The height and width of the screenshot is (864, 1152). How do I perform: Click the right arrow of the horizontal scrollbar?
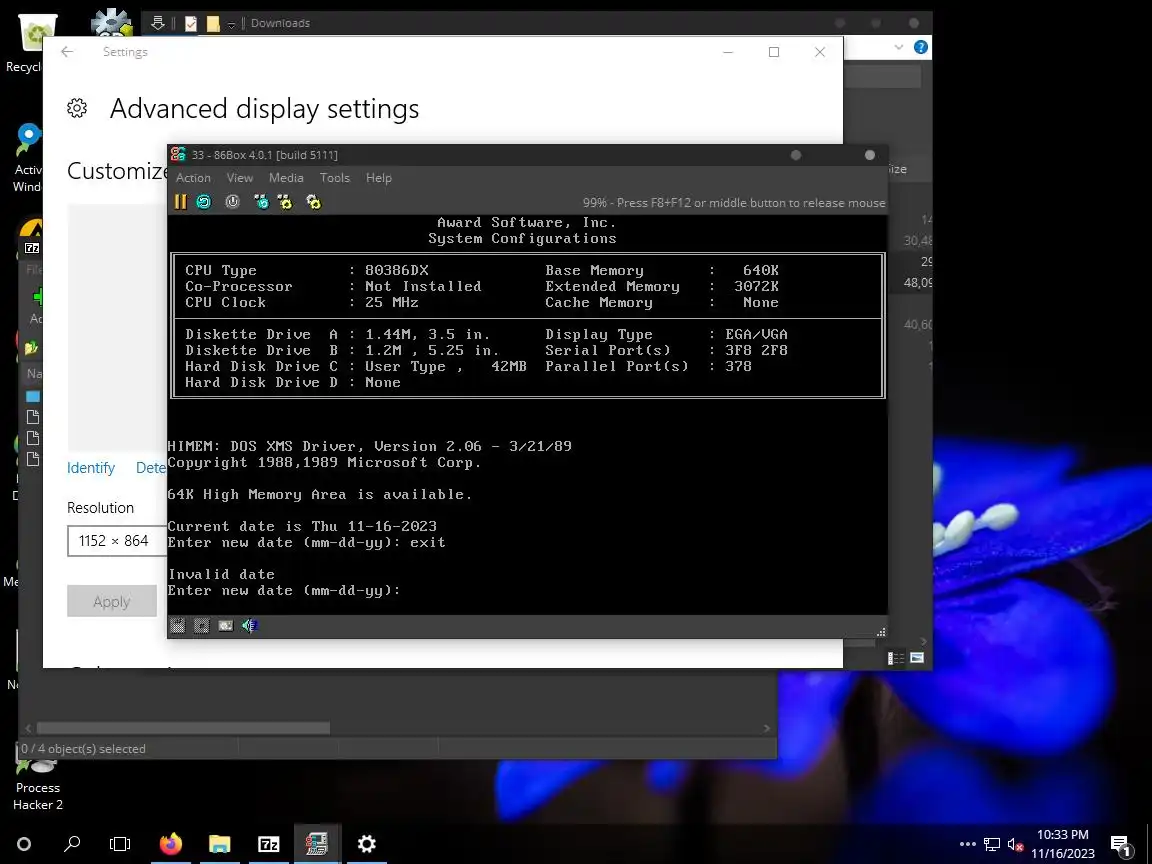point(767,728)
